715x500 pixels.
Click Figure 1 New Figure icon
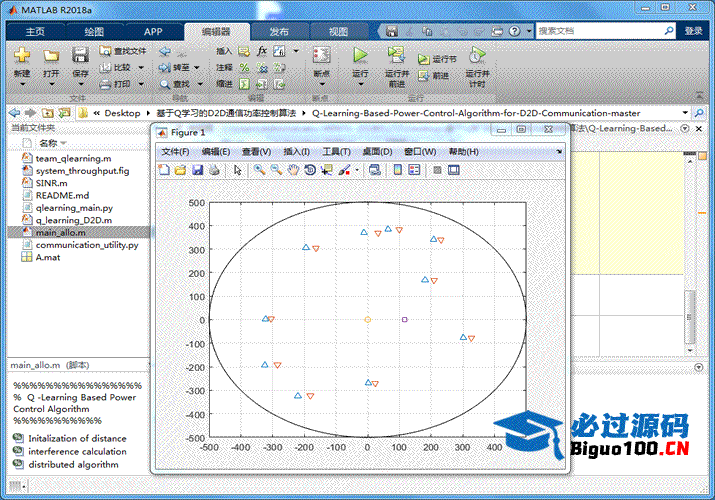tap(164, 170)
